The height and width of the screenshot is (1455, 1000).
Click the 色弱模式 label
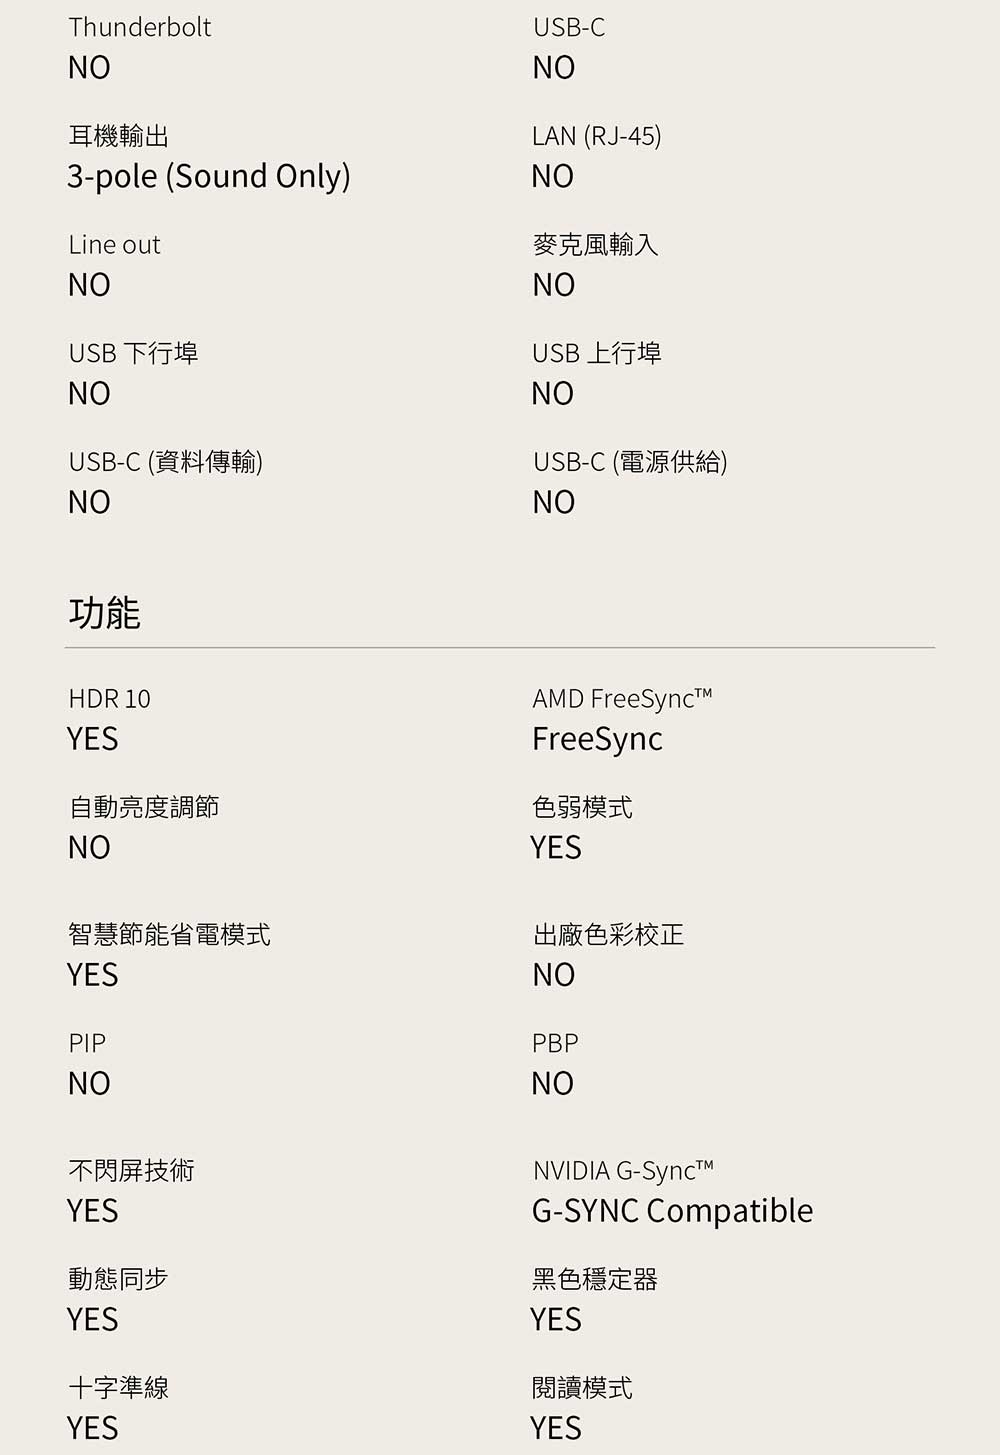[582, 807]
